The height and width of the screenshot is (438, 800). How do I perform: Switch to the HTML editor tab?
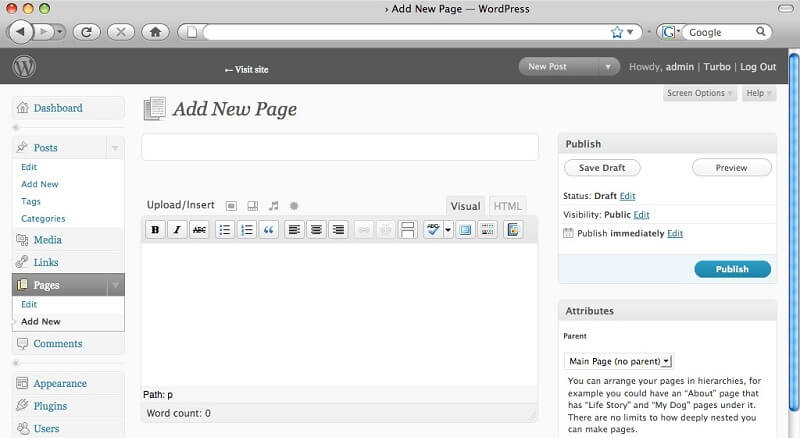(x=507, y=206)
